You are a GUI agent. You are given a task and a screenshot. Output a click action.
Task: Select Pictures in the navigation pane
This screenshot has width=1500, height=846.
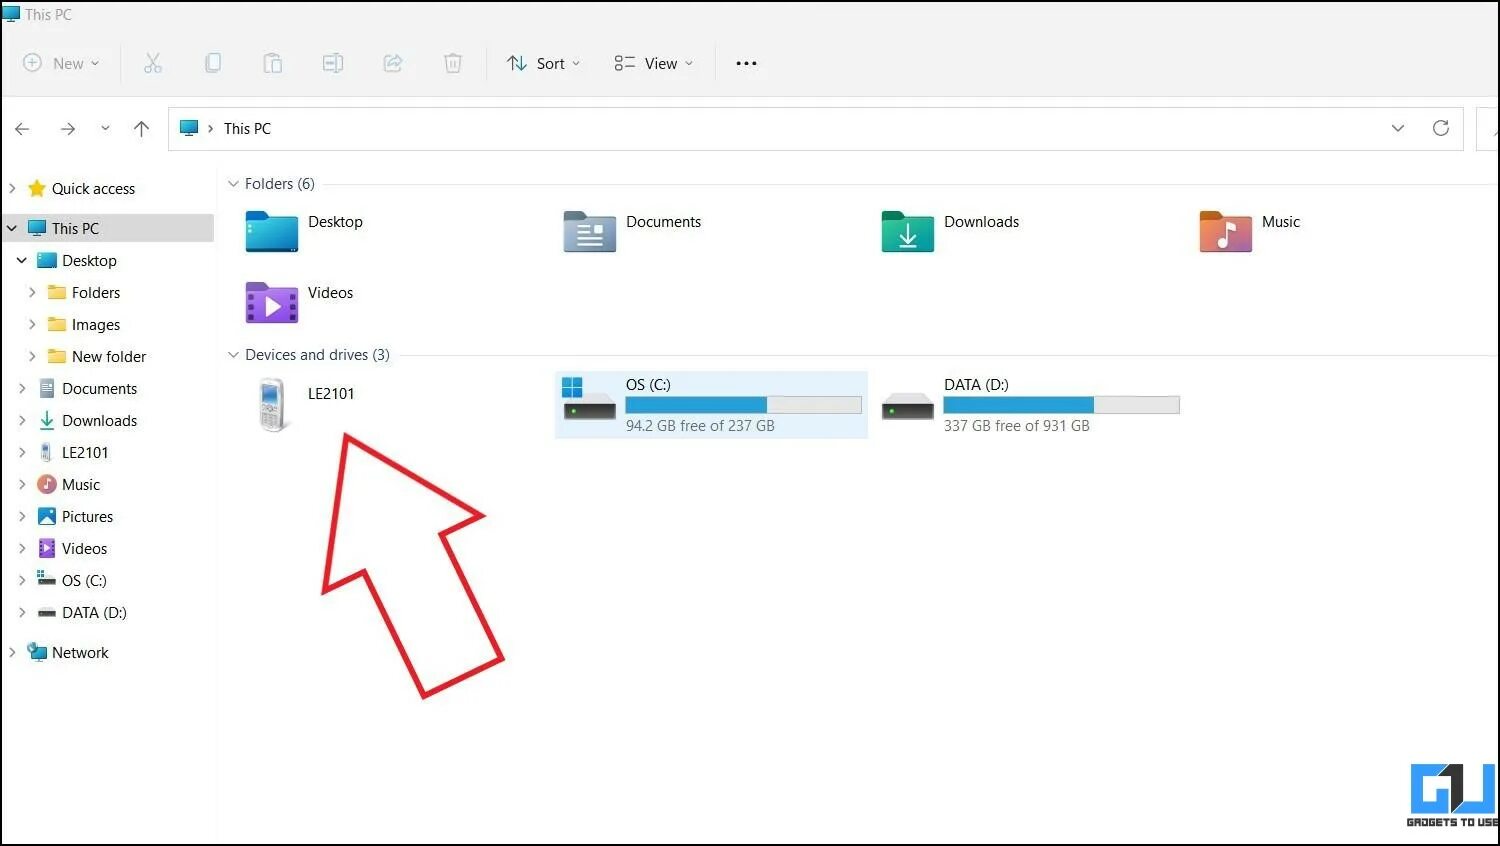coord(87,516)
